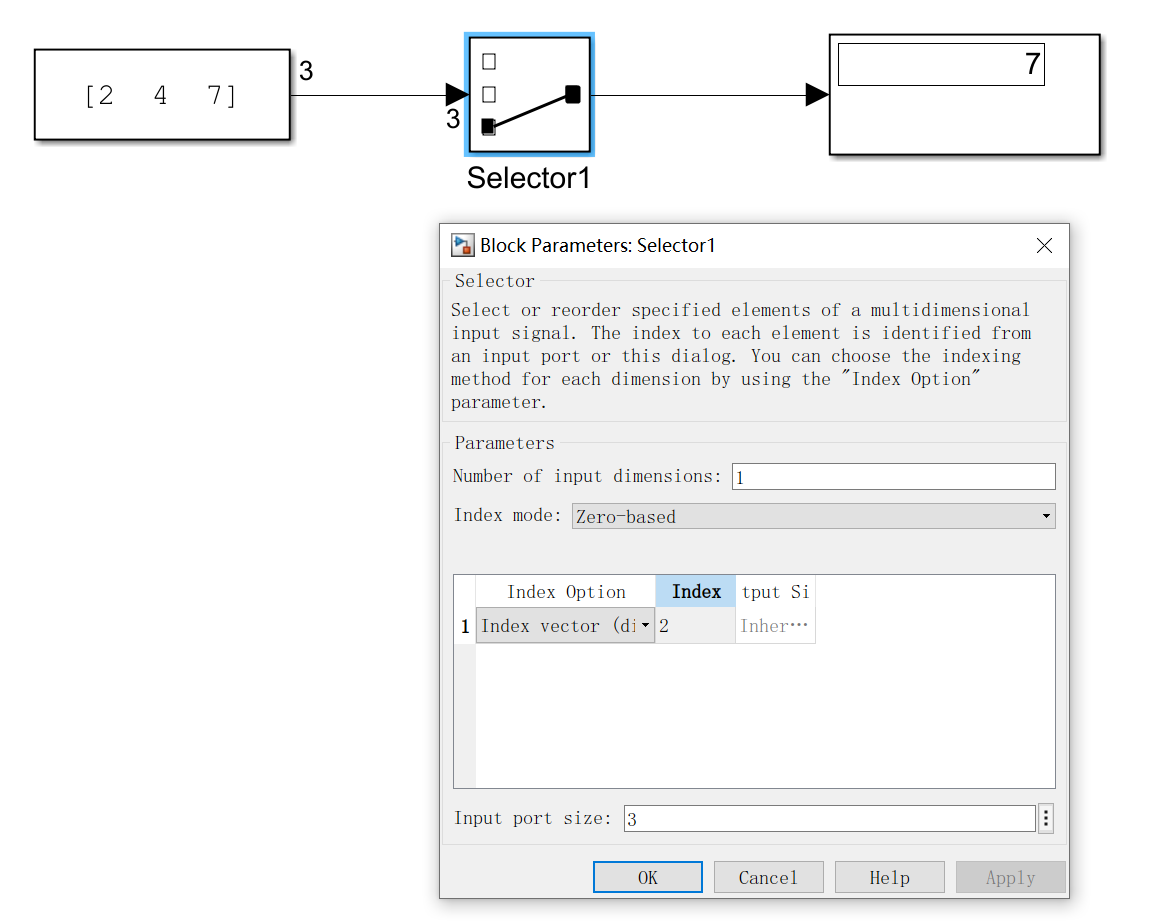
Task: Click the three-dot button beside Input port size
Action: (1046, 818)
